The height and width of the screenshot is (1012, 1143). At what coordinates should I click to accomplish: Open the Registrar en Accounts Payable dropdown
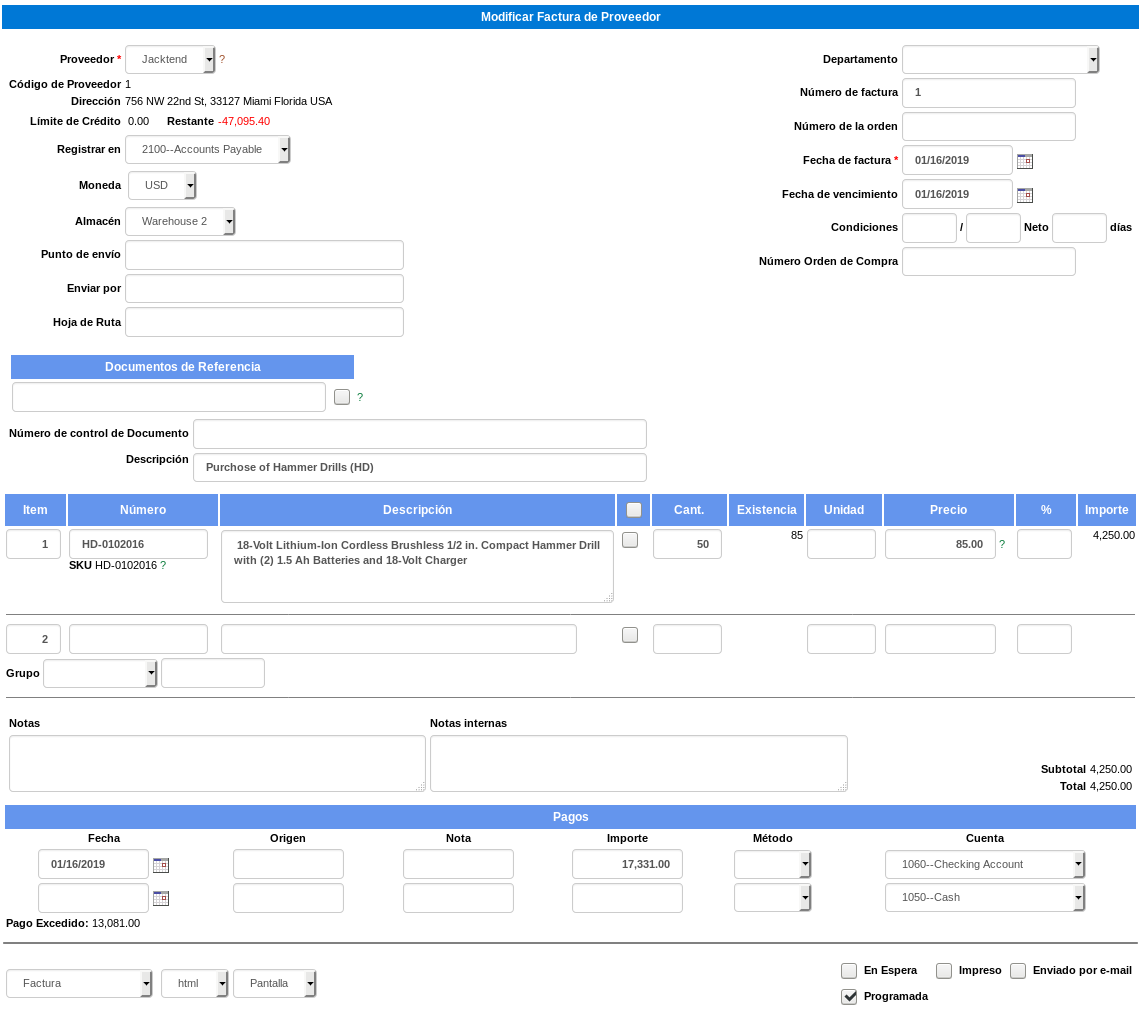click(208, 149)
